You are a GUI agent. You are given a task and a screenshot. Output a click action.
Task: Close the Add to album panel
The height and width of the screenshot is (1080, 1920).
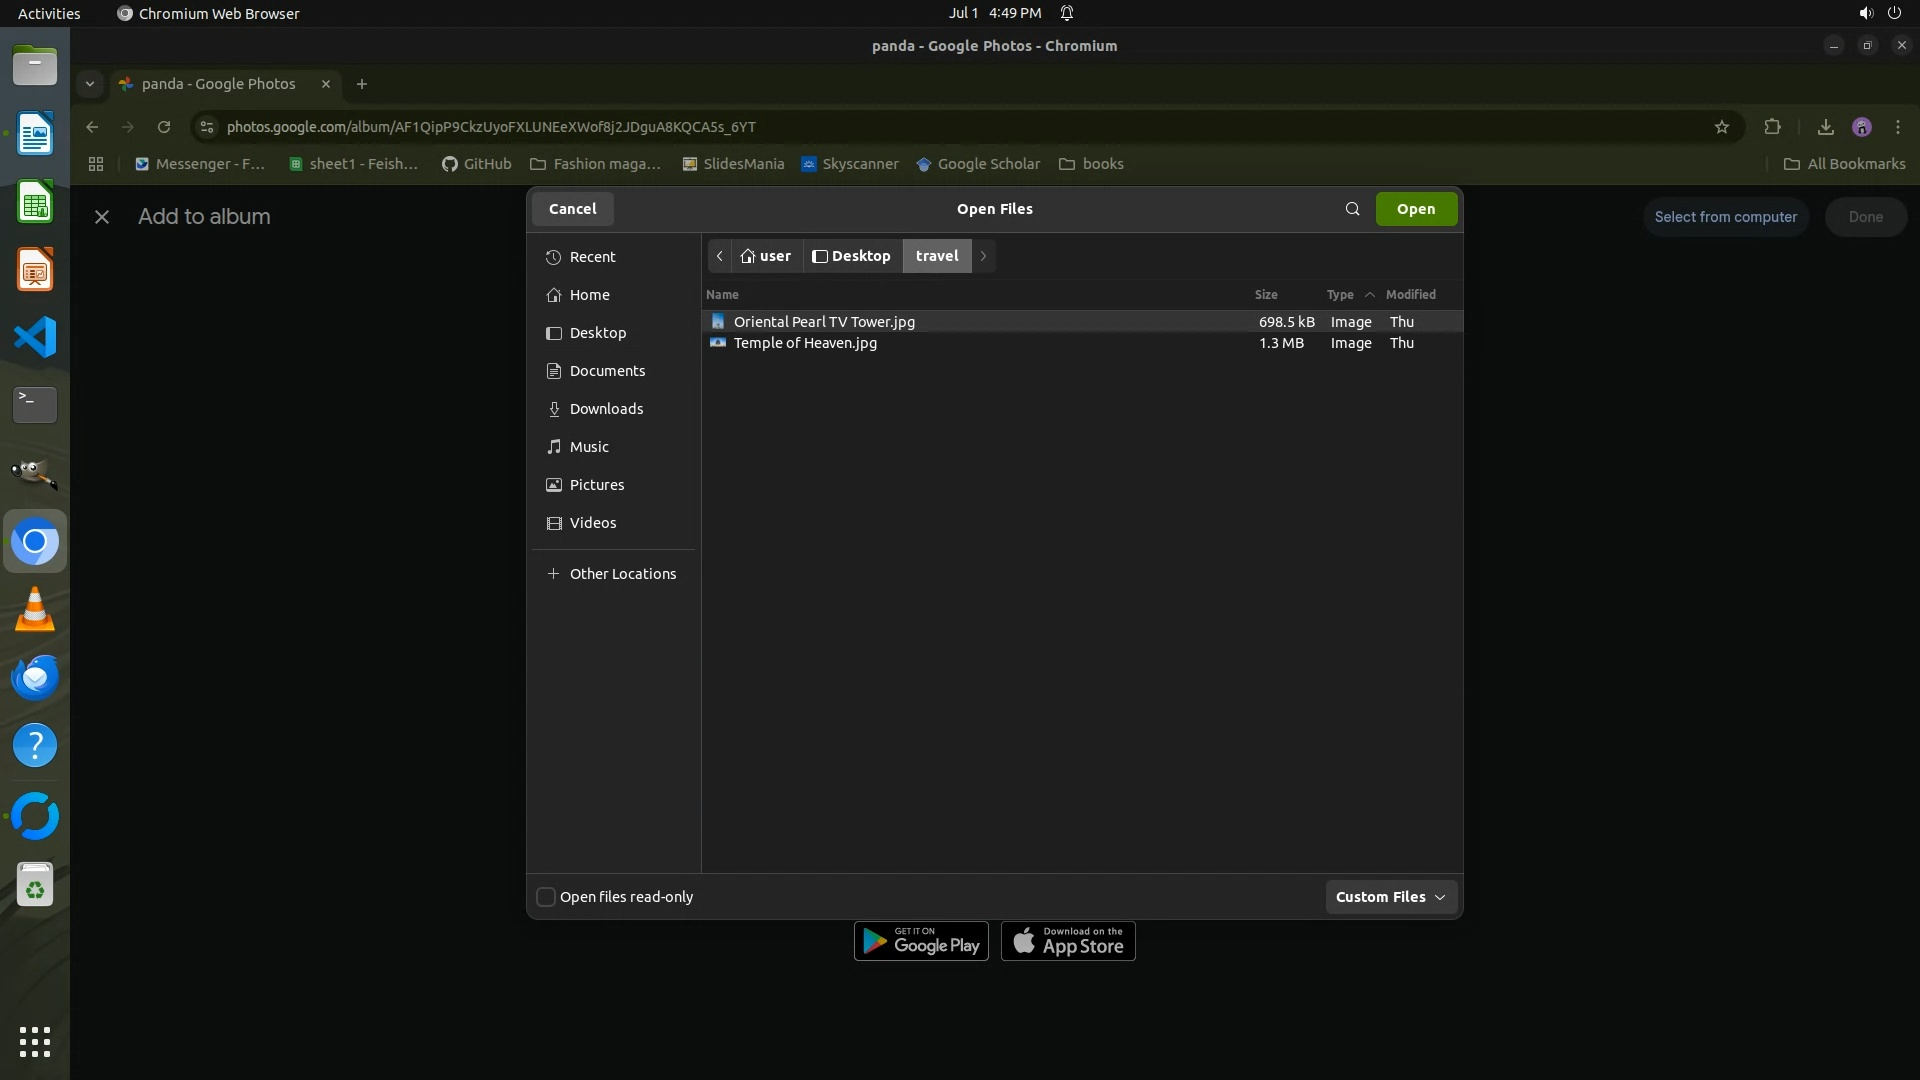click(102, 217)
